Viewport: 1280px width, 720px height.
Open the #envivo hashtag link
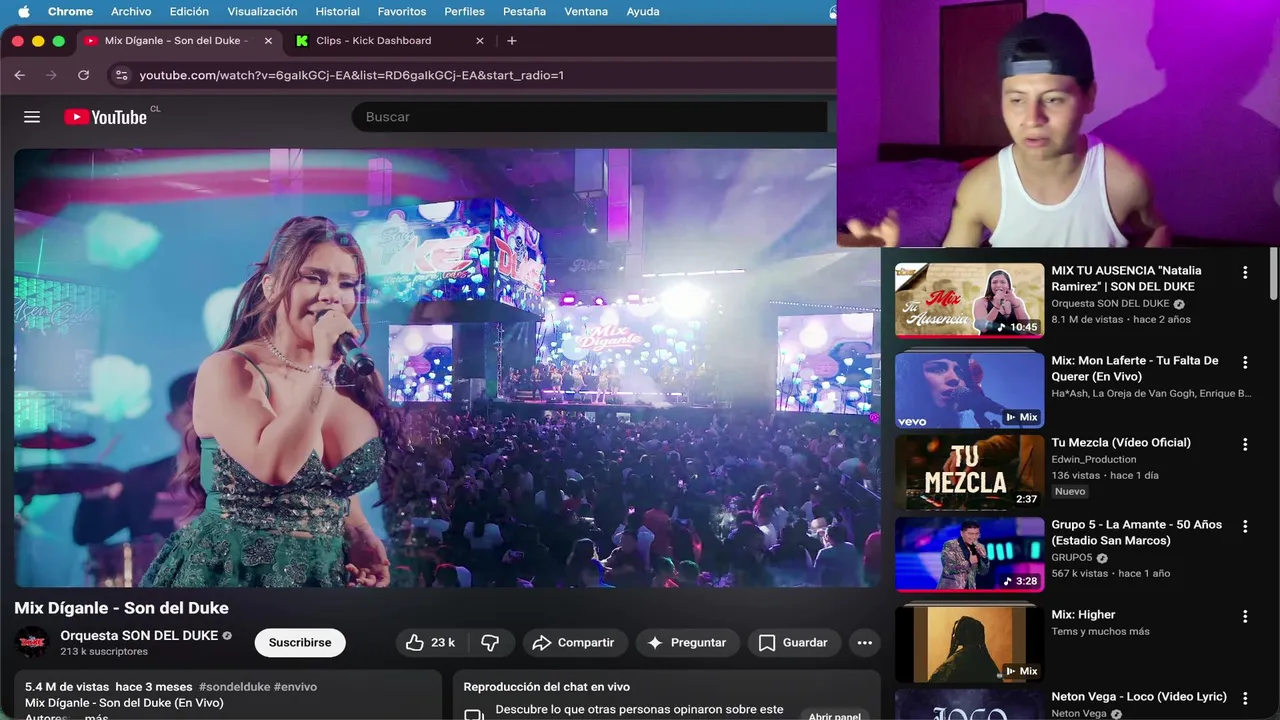(x=295, y=687)
